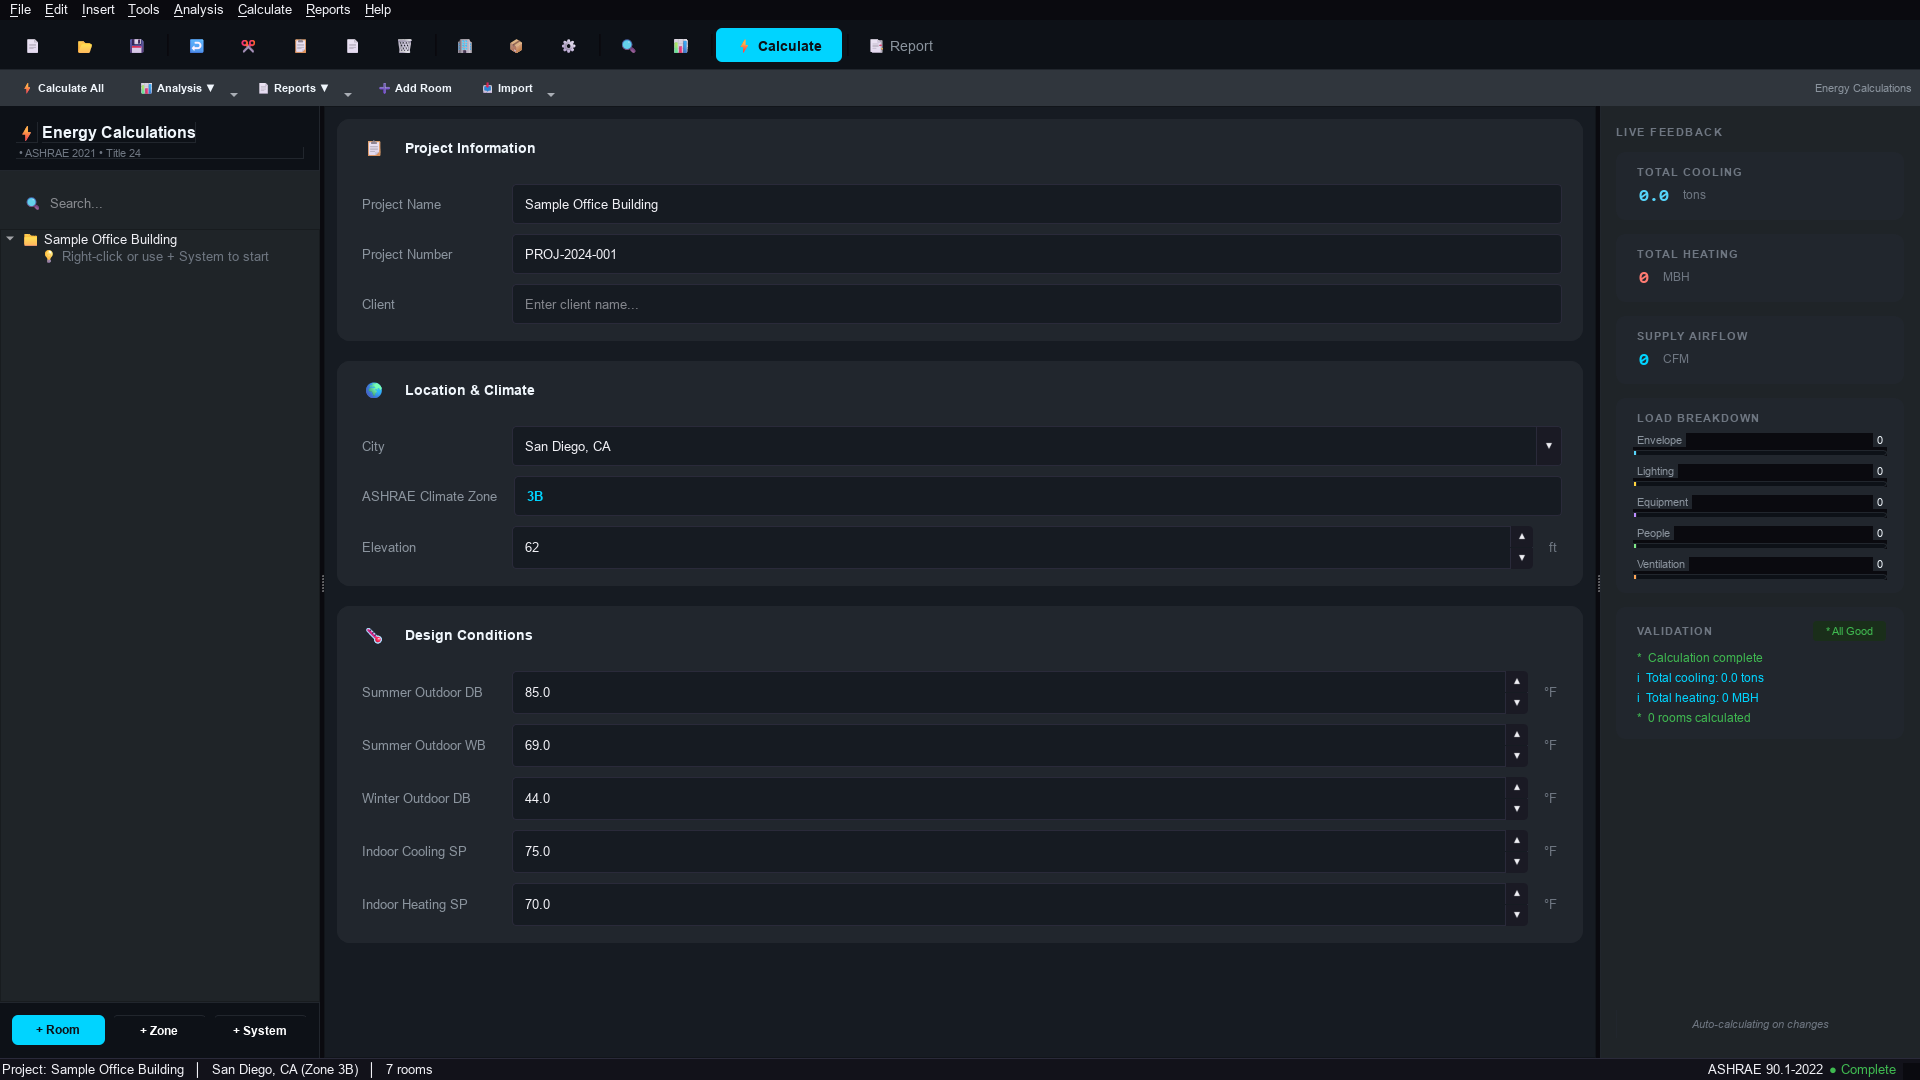Click the Project Information clipboard icon
Viewport: 1920px width, 1080px height.
coord(374,148)
